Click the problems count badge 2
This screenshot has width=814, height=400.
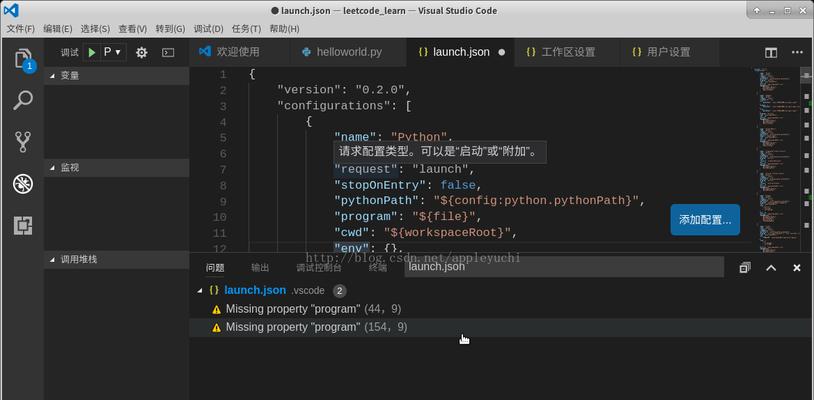[339, 291]
